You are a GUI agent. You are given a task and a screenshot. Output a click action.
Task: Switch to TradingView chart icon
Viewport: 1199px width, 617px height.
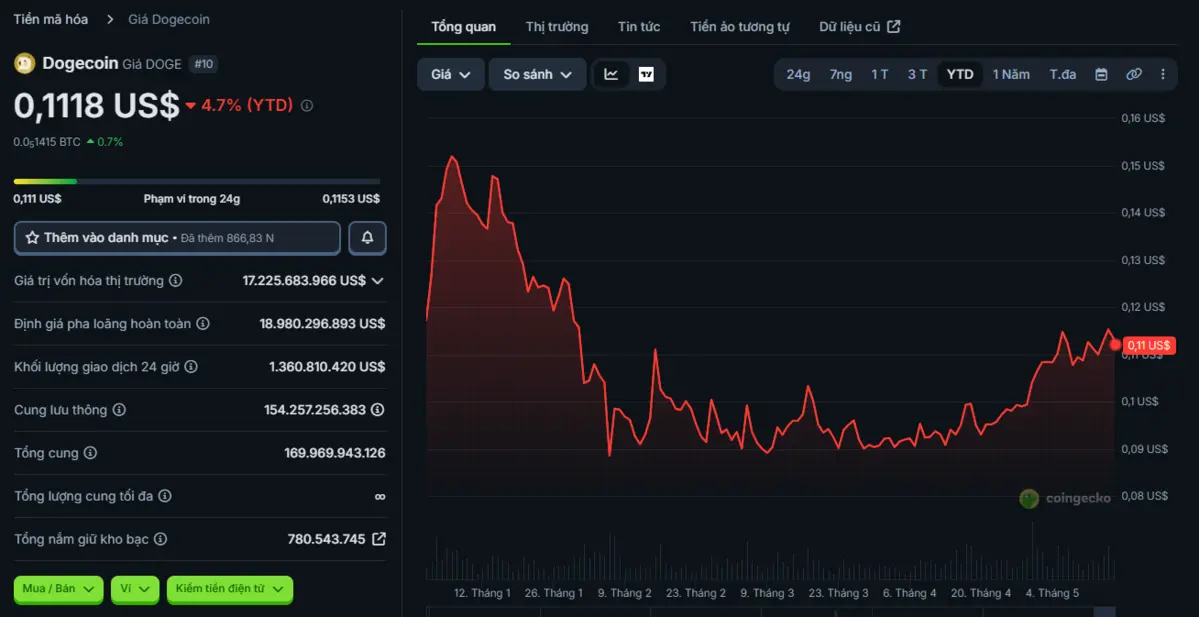(x=646, y=74)
